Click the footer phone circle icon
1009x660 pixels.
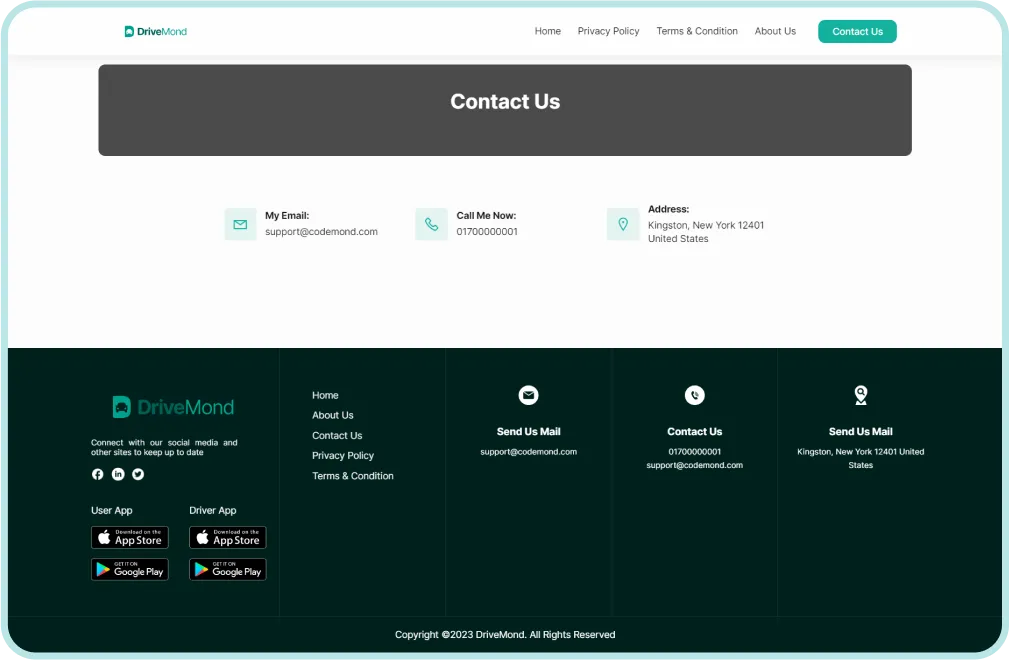pos(694,395)
